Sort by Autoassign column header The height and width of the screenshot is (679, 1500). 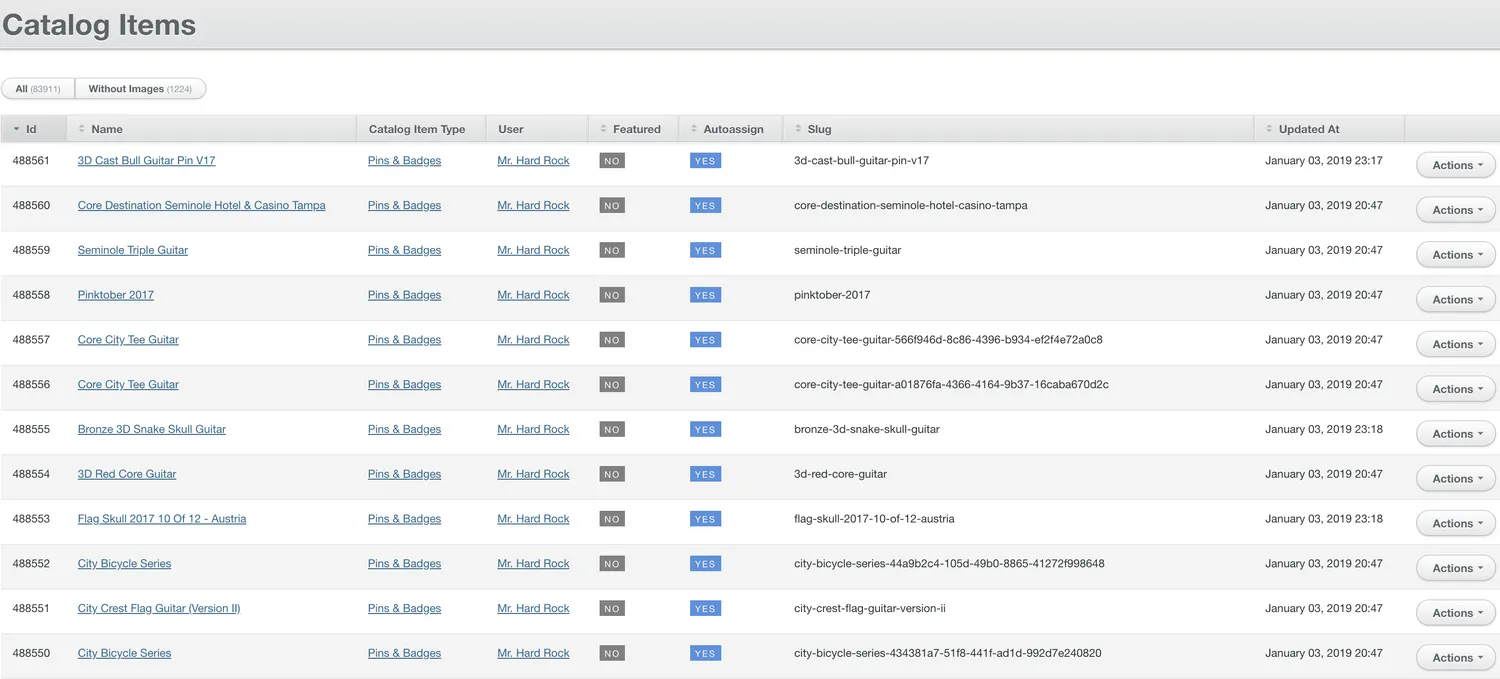pos(732,129)
